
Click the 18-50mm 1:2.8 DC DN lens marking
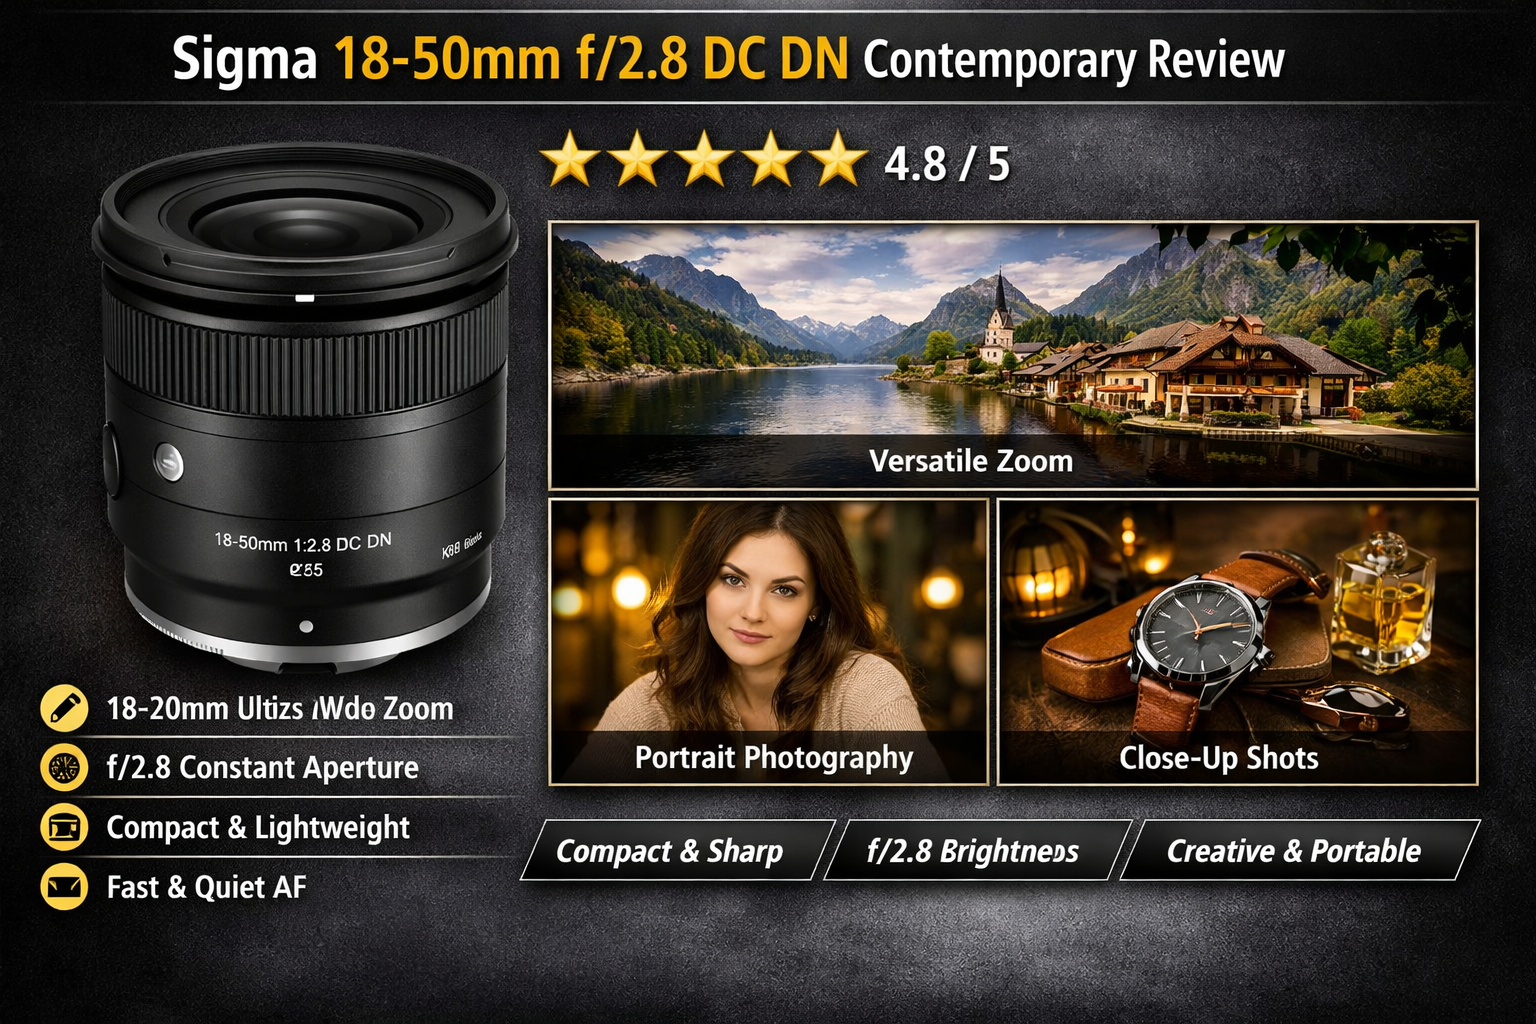point(303,543)
